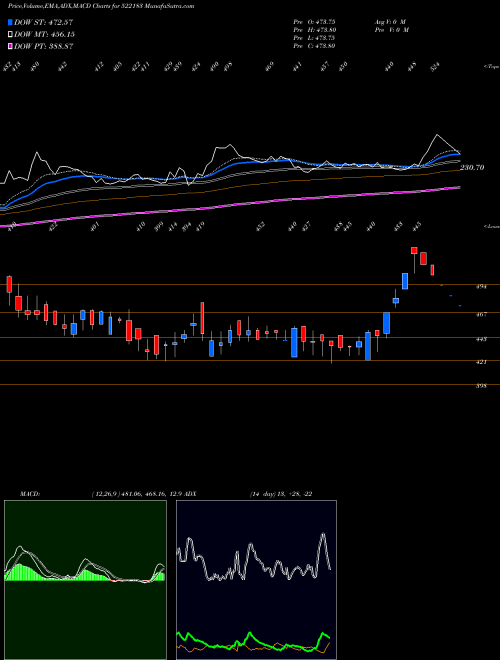This screenshot has height=660, width=500.
Task: Click the 421 price level label
Action: tap(481, 362)
